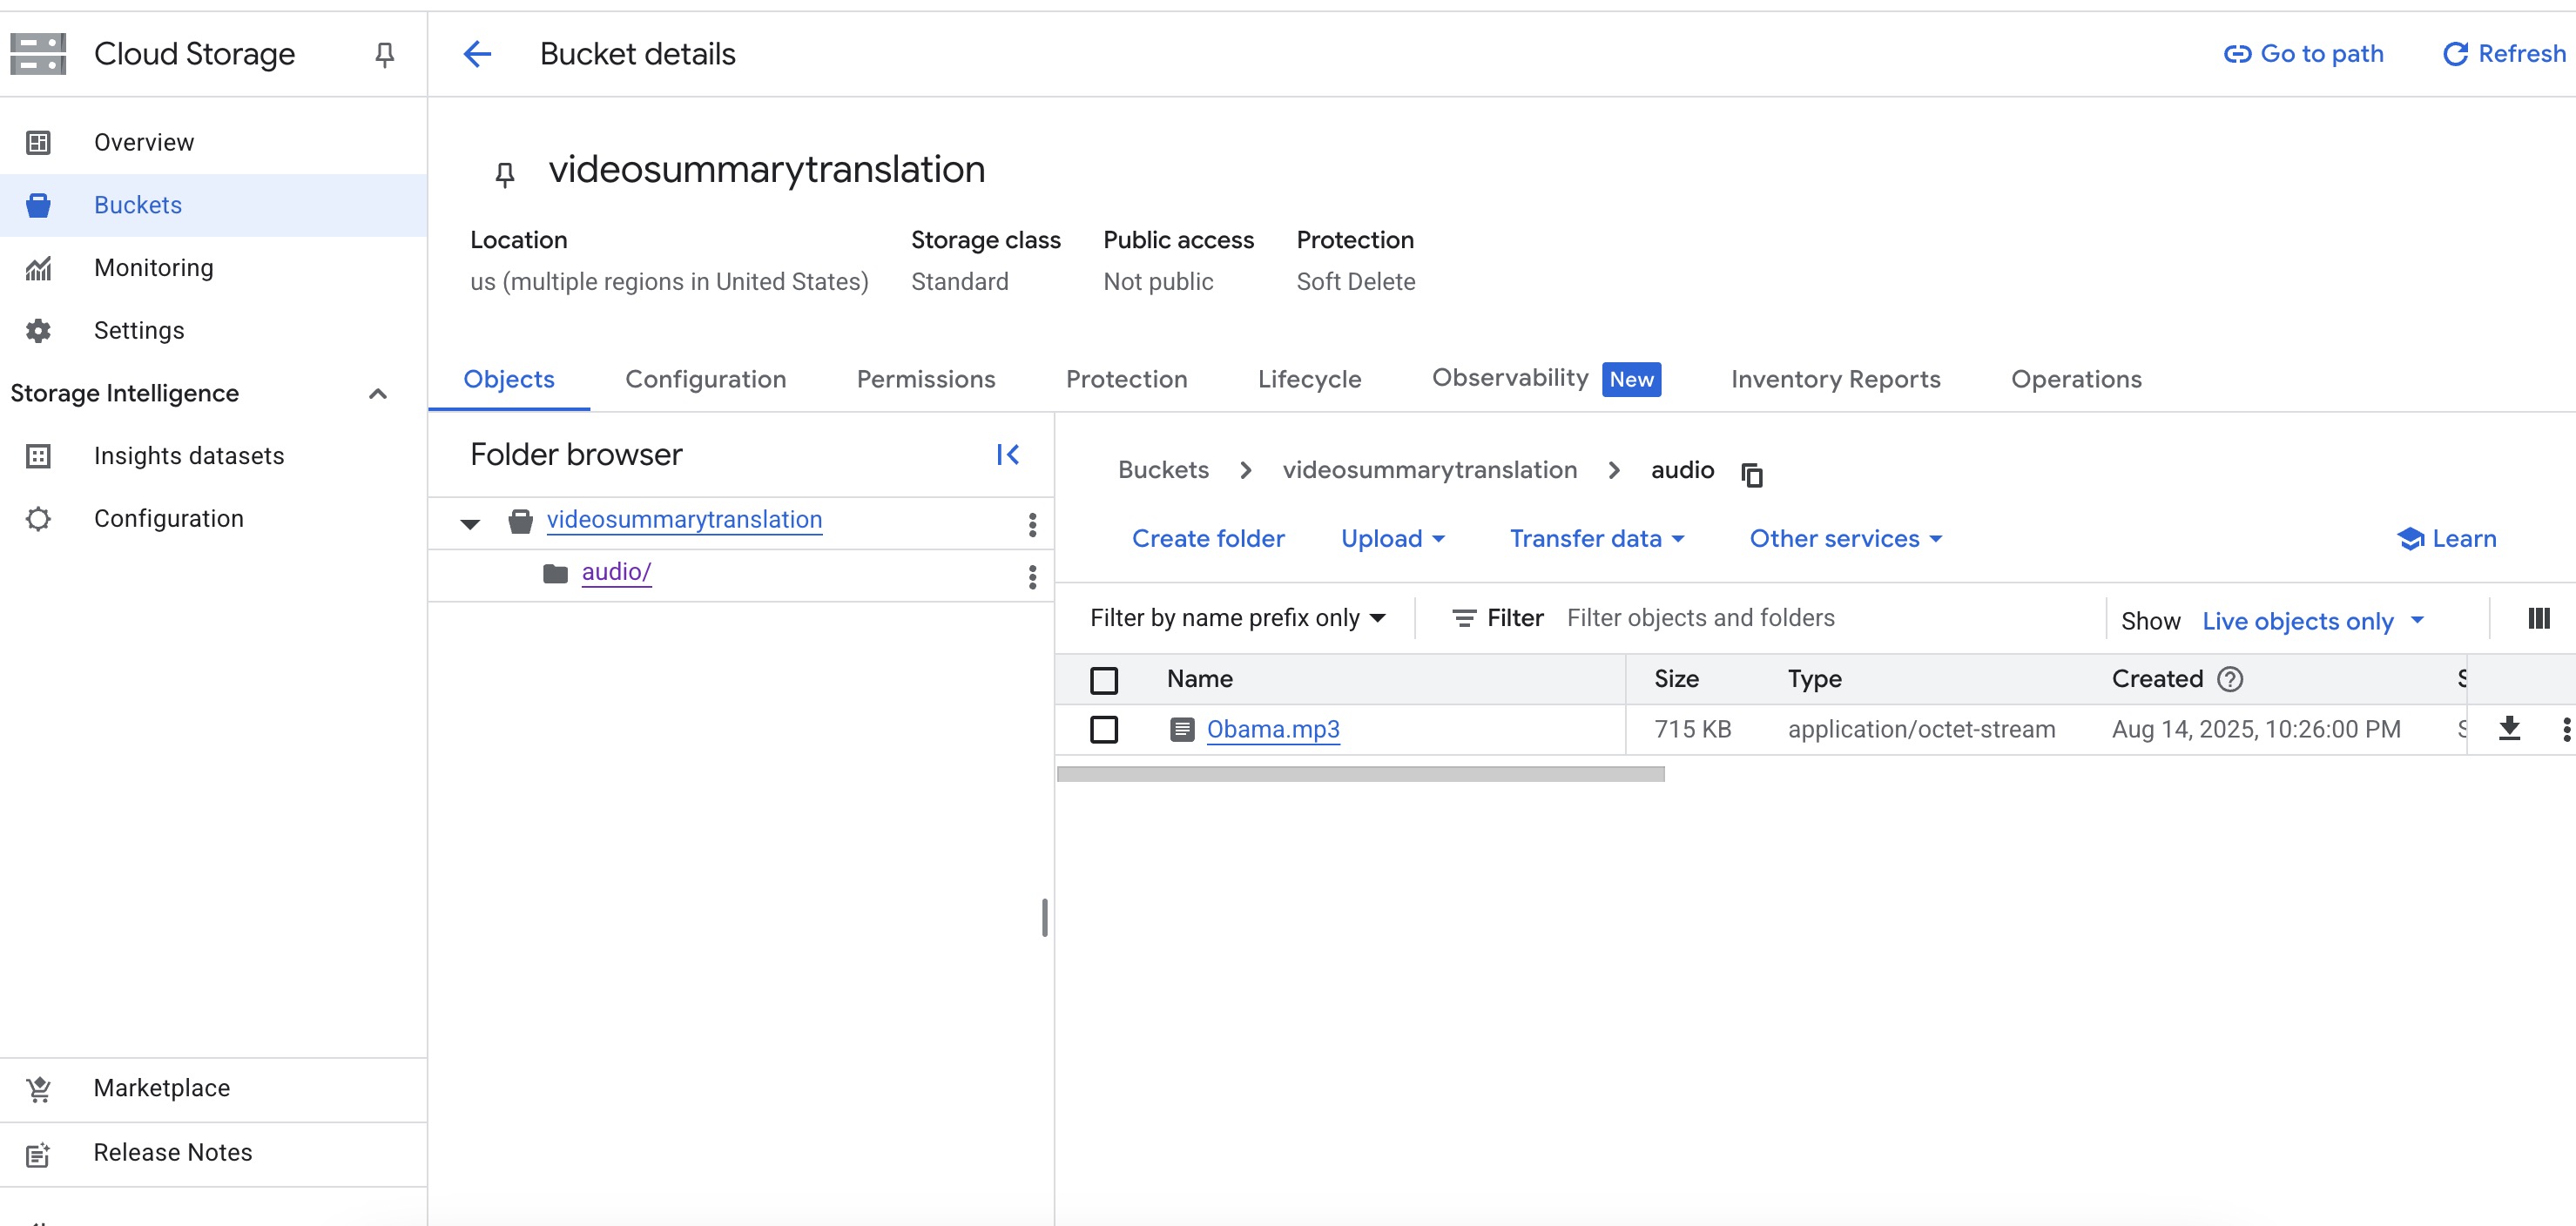Open the Obama.mp3 file link
The width and height of the screenshot is (2576, 1226).
coord(1272,730)
